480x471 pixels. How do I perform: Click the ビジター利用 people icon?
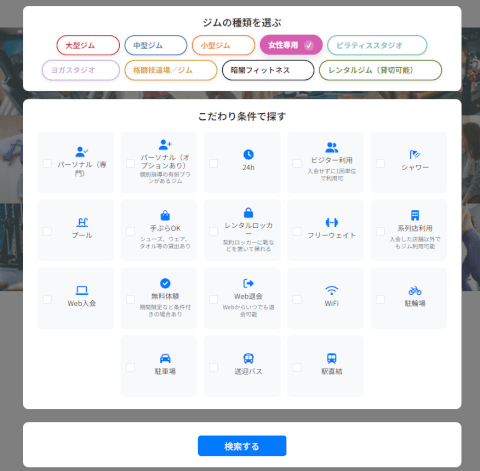pos(332,147)
